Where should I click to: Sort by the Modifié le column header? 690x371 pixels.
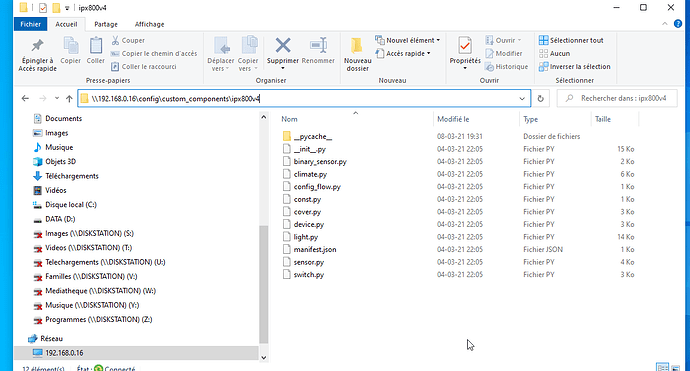(453, 119)
